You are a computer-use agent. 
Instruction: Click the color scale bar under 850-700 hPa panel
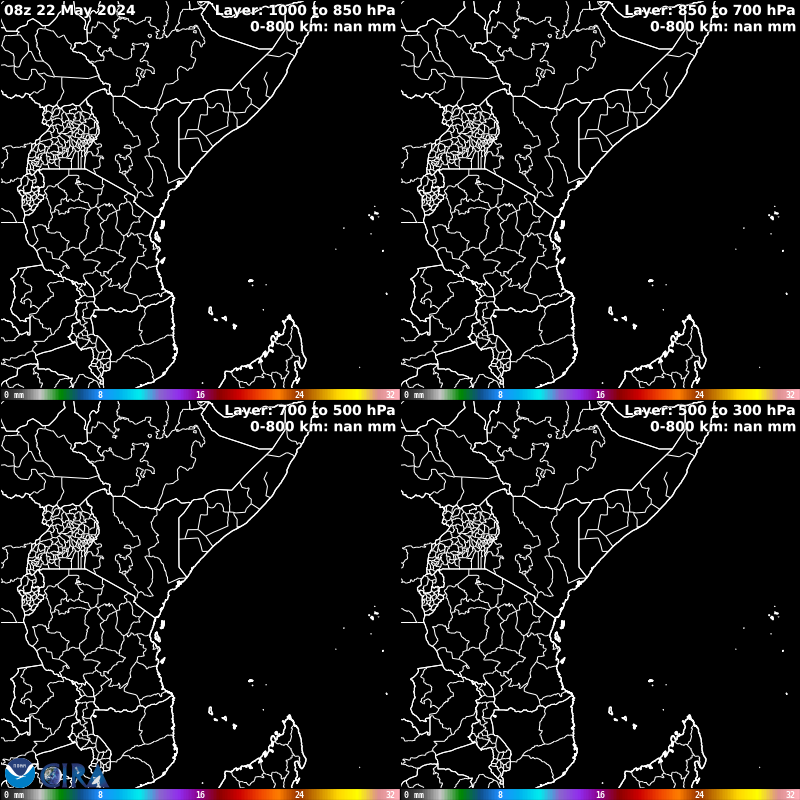pyautogui.click(x=600, y=394)
